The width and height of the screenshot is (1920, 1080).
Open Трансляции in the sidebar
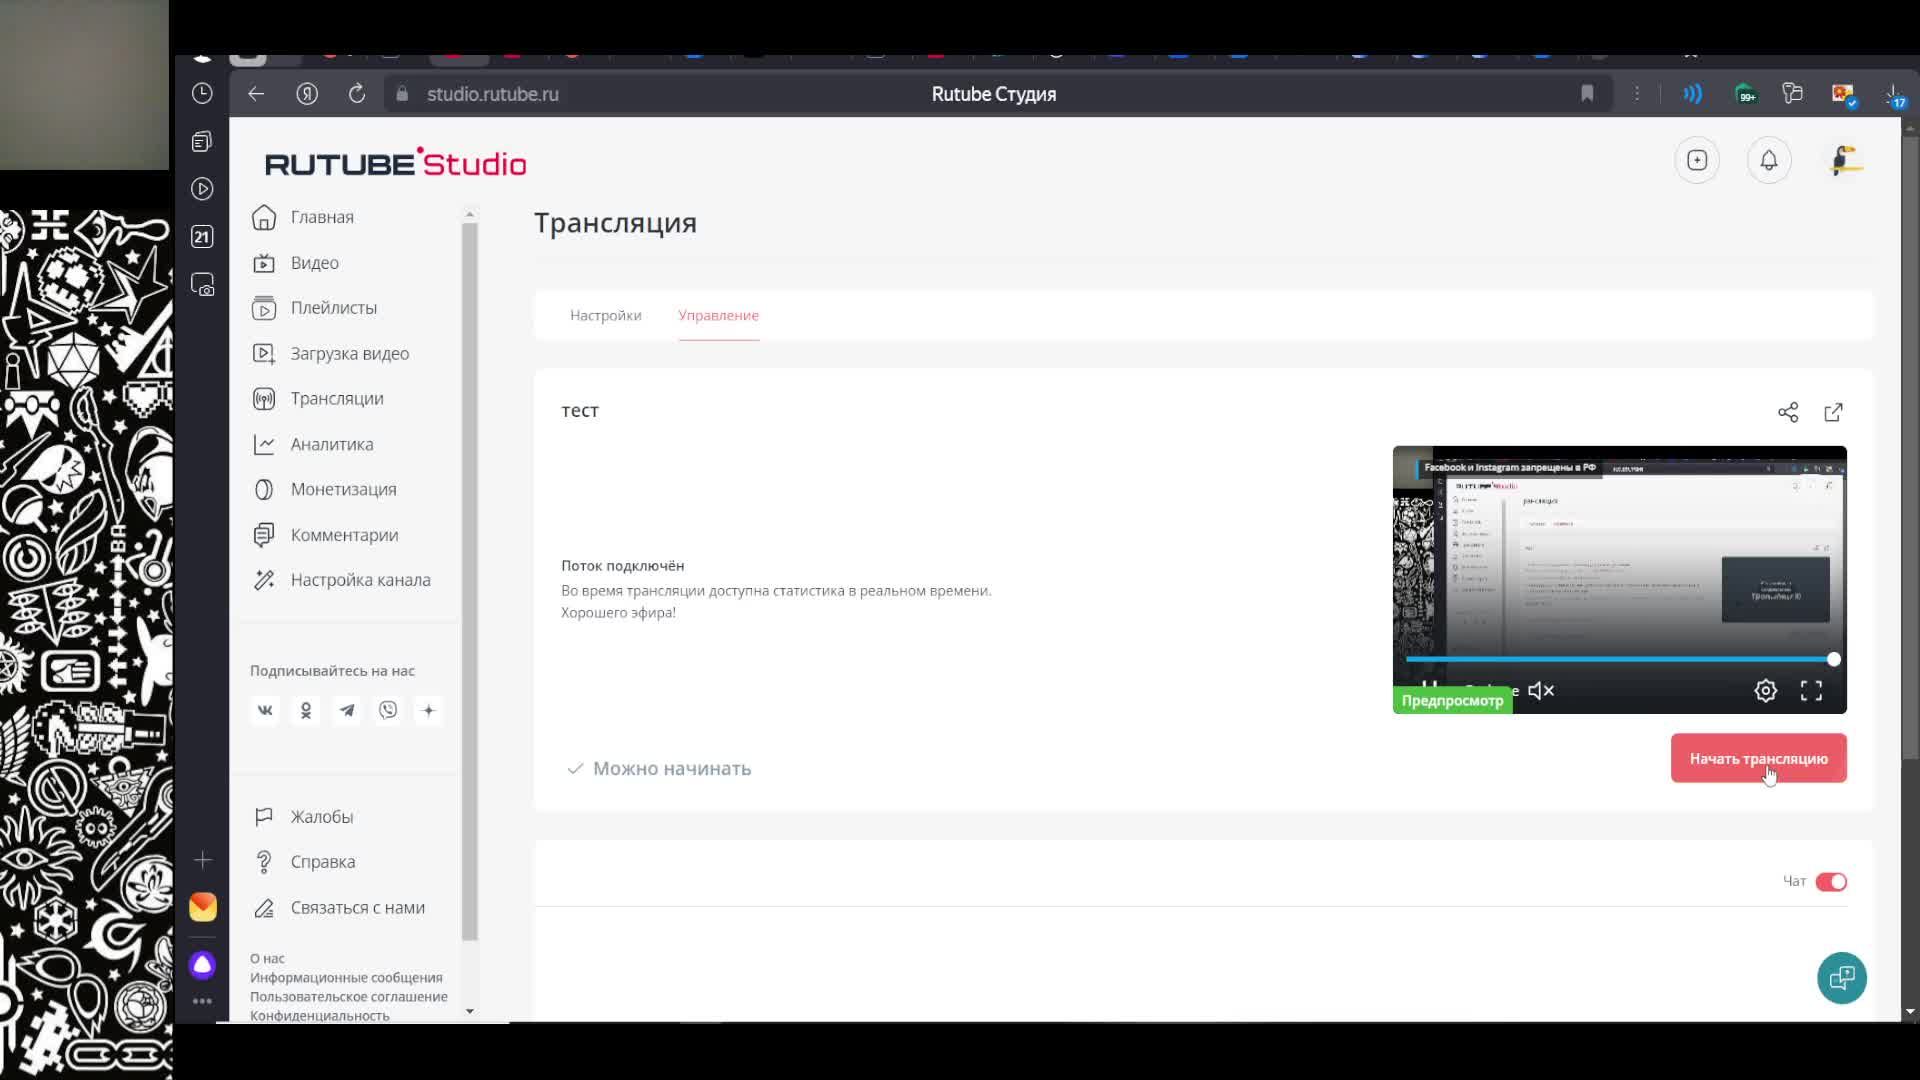336,398
